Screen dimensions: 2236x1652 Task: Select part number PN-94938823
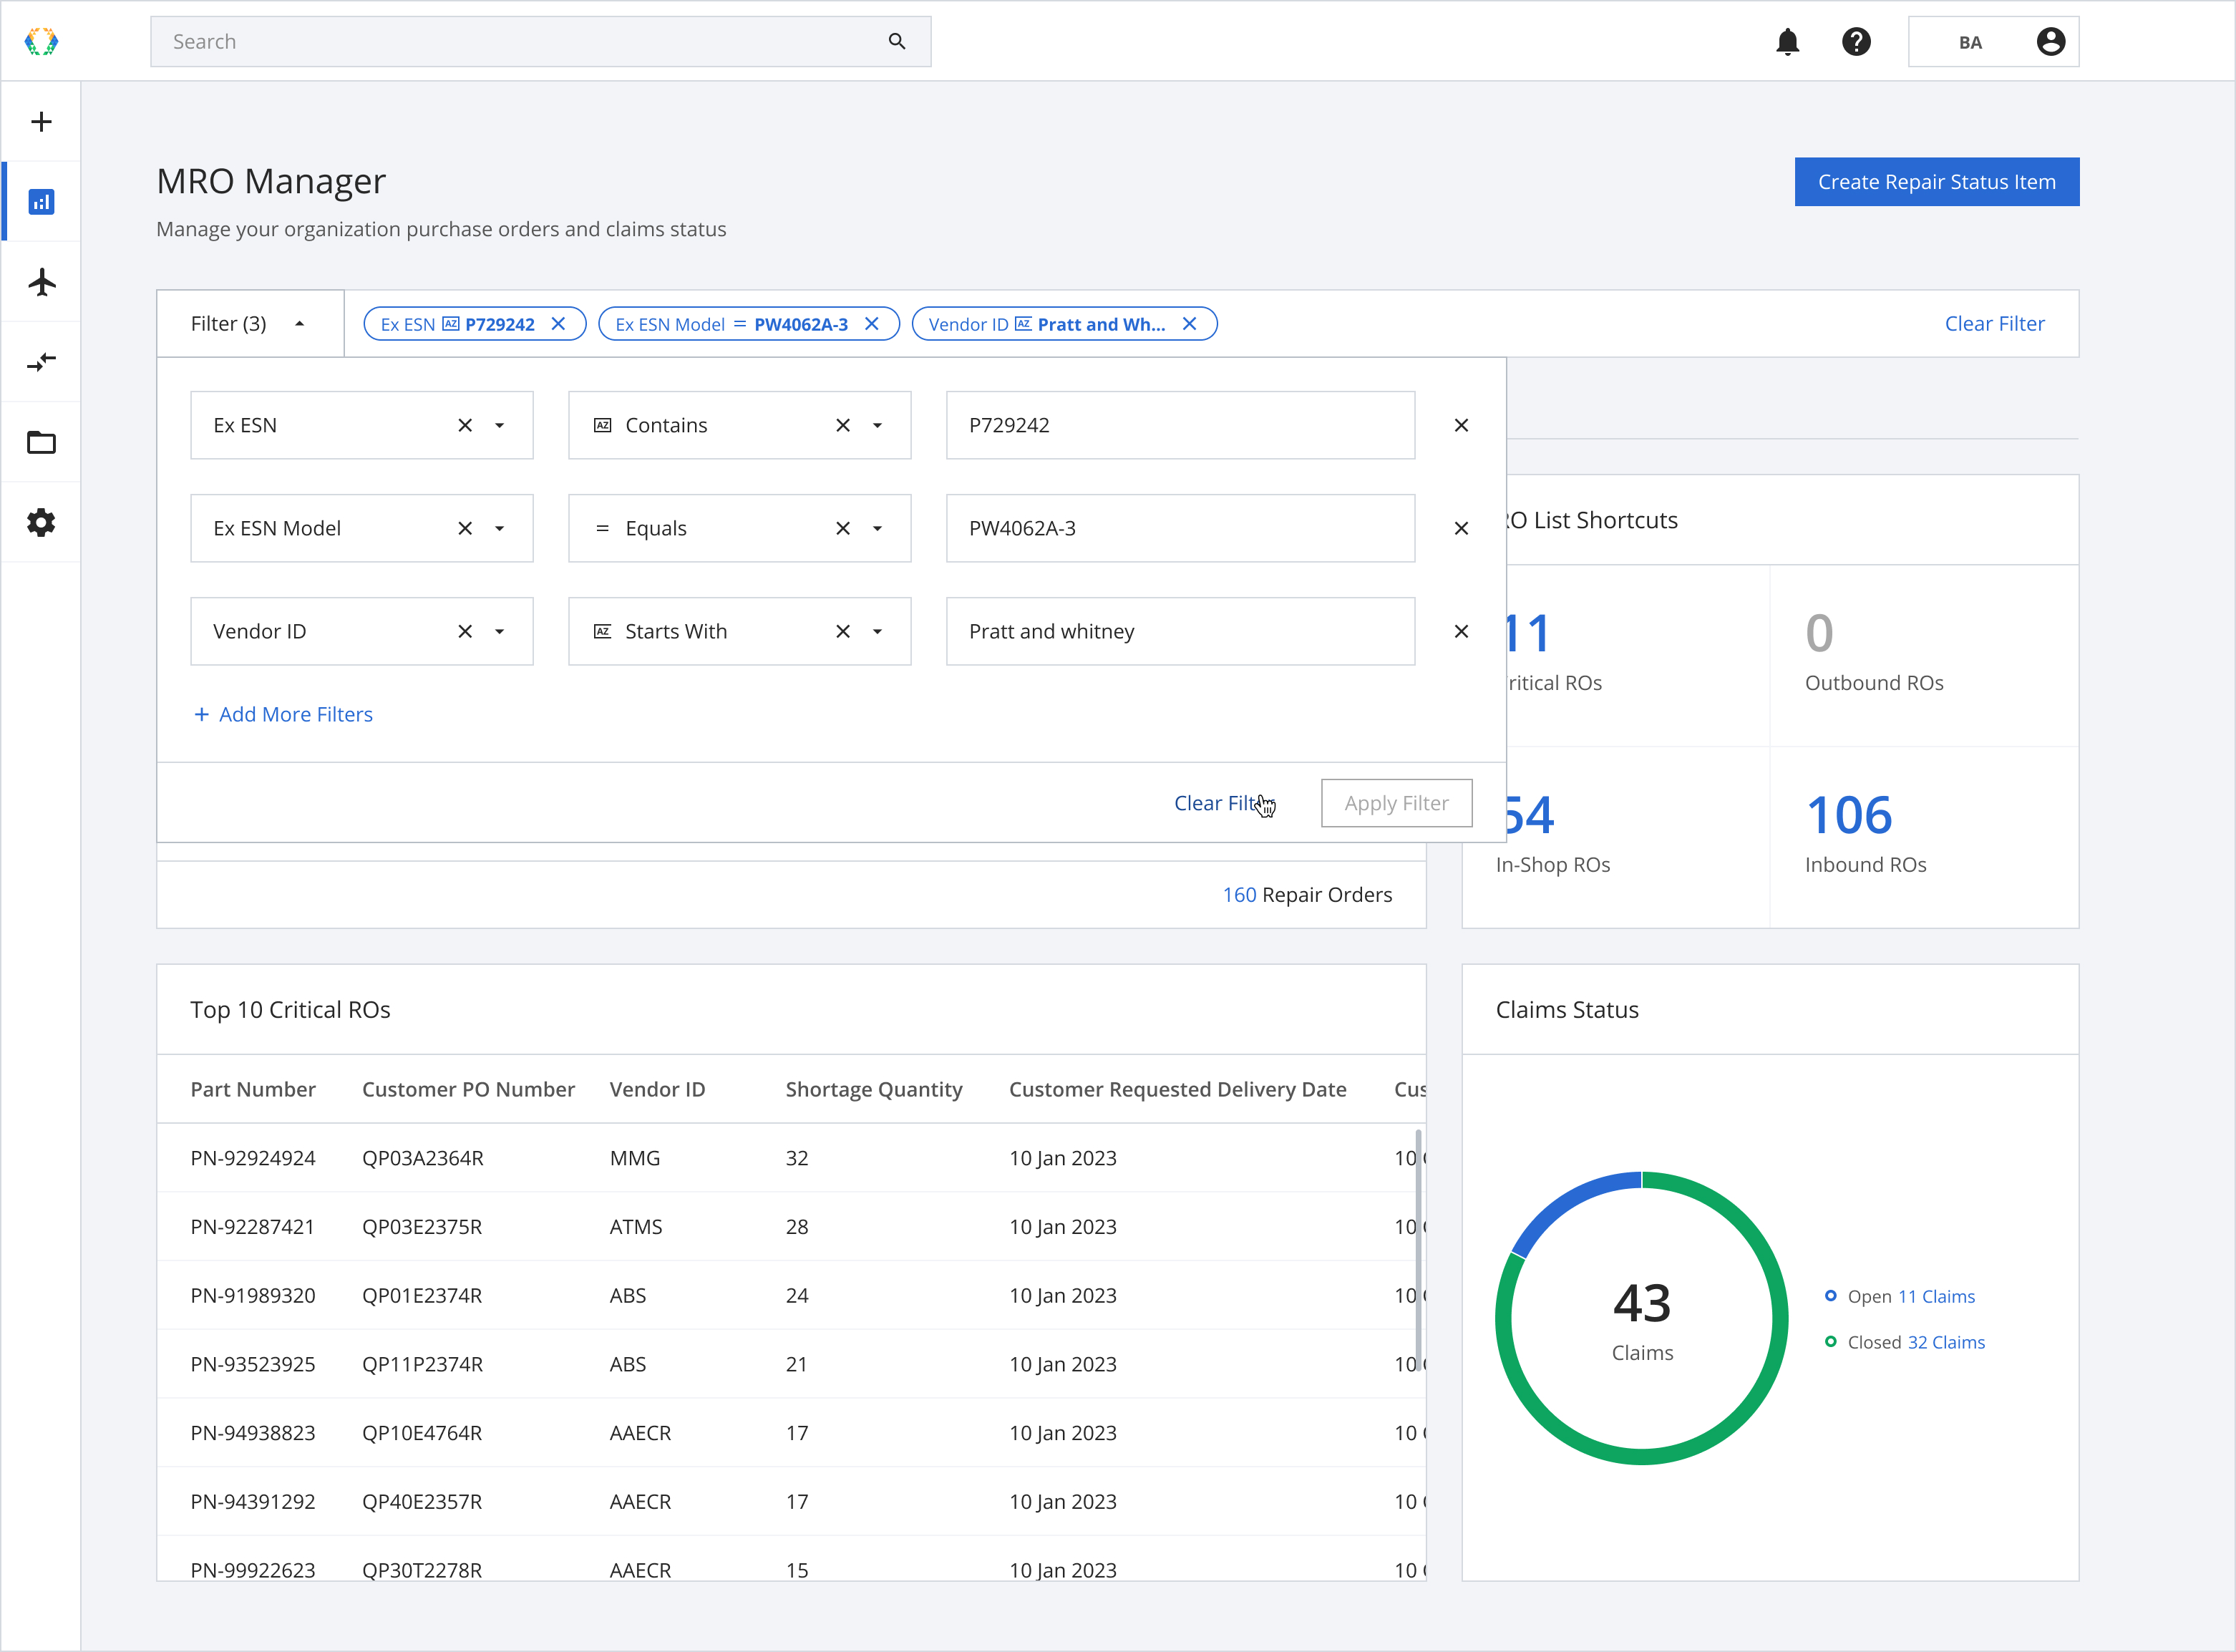253,1434
